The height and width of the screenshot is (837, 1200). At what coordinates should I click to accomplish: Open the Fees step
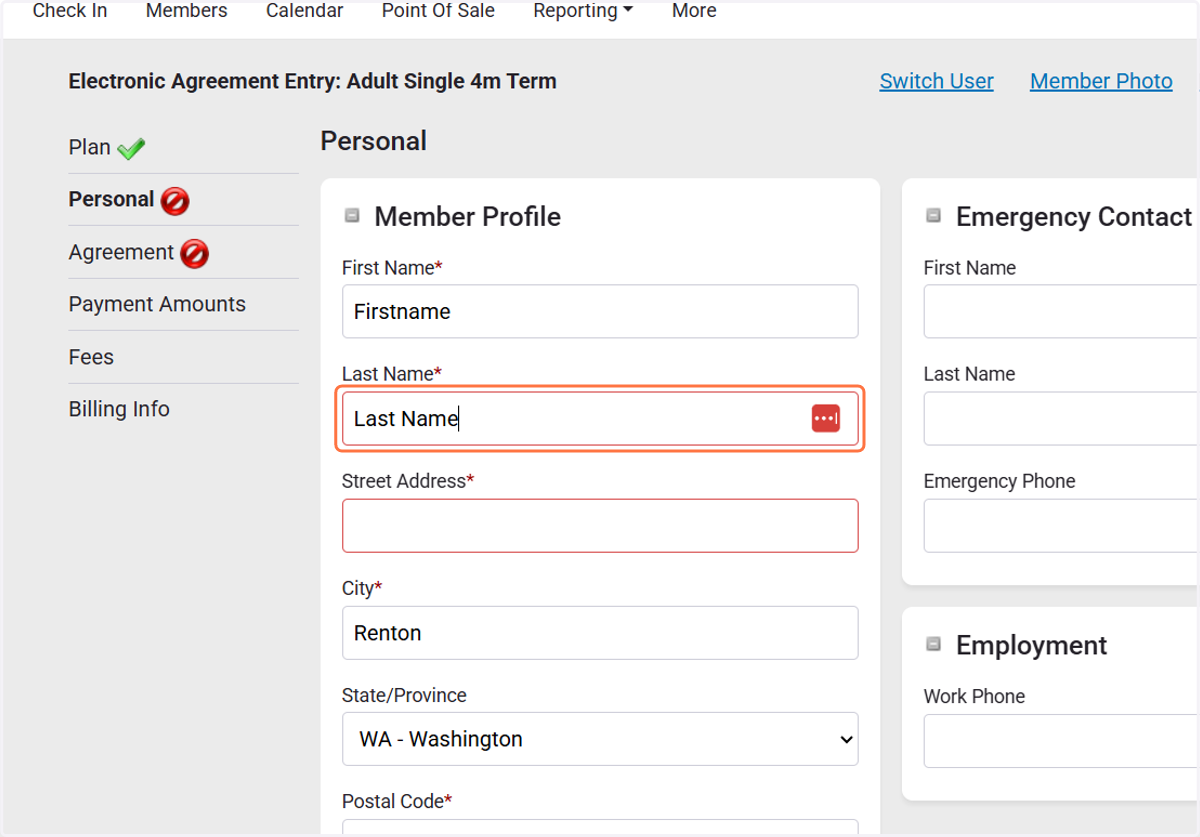[91, 357]
